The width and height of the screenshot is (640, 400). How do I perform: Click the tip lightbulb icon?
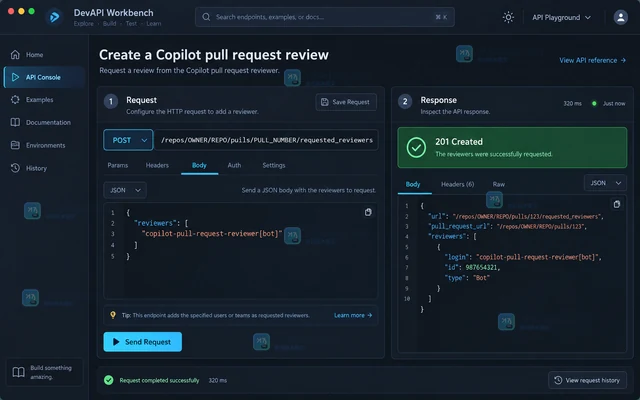pyautogui.click(x=113, y=315)
